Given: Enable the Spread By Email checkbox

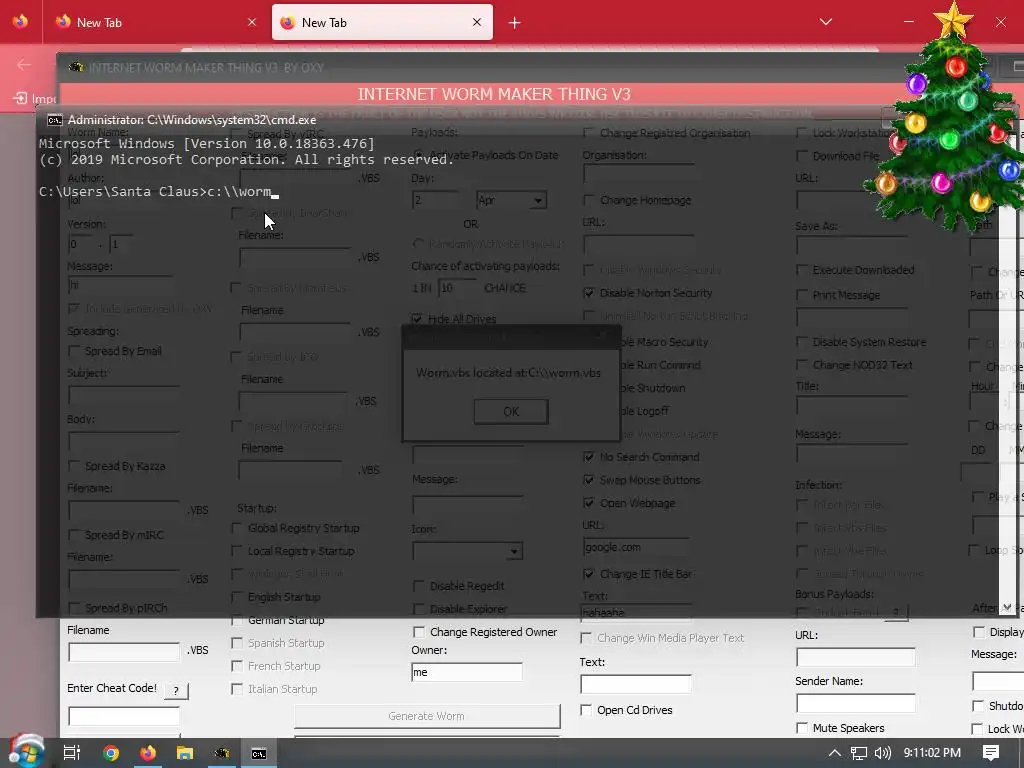Looking at the screenshot, I should (x=74, y=351).
